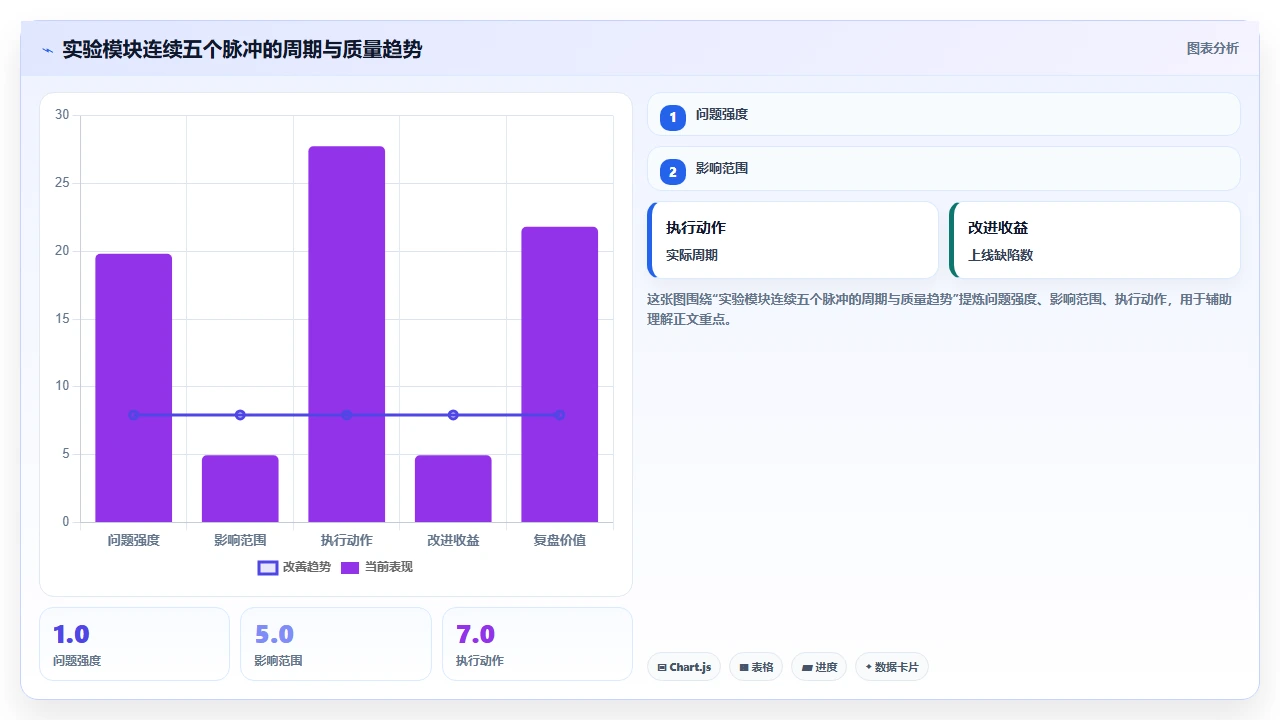Click the 进度 tag chip
Viewport: 1280px width, 720px height.
click(x=819, y=667)
